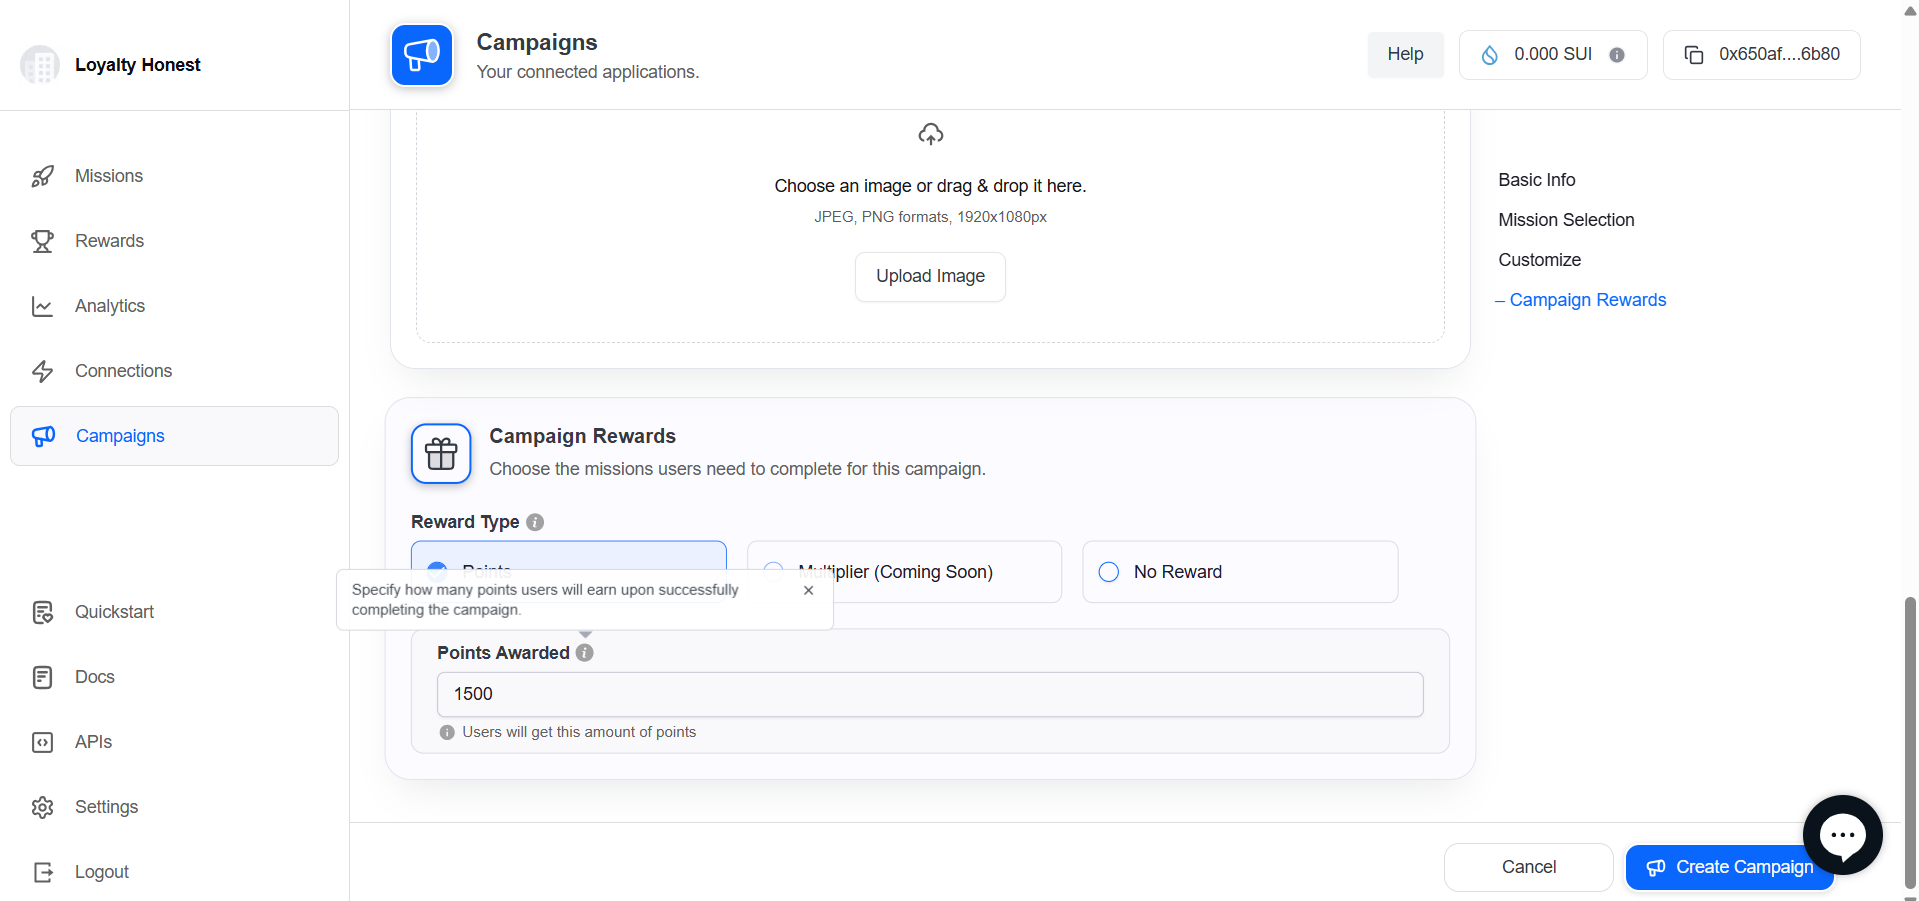The width and height of the screenshot is (1919, 901).
Task: Click the Upload Image button
Action: pos(930,276)
